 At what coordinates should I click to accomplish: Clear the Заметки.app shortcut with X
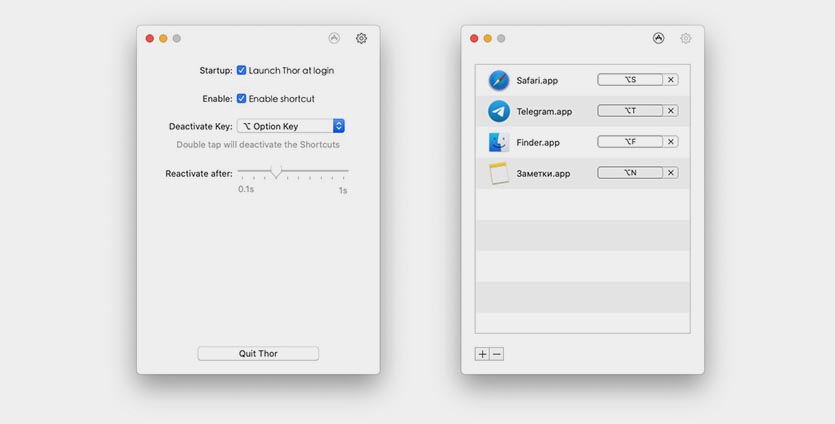(x=670, y=173)
